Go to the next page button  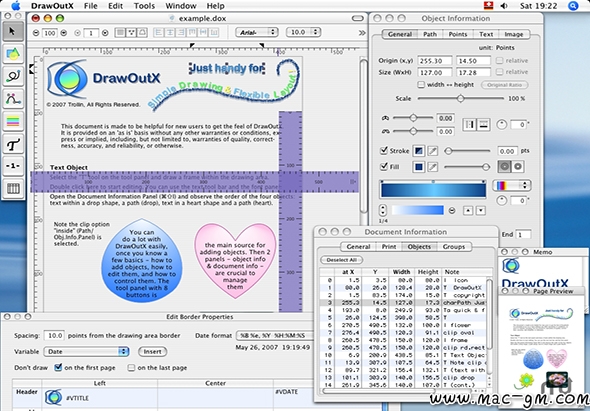[x=105, y=33]
